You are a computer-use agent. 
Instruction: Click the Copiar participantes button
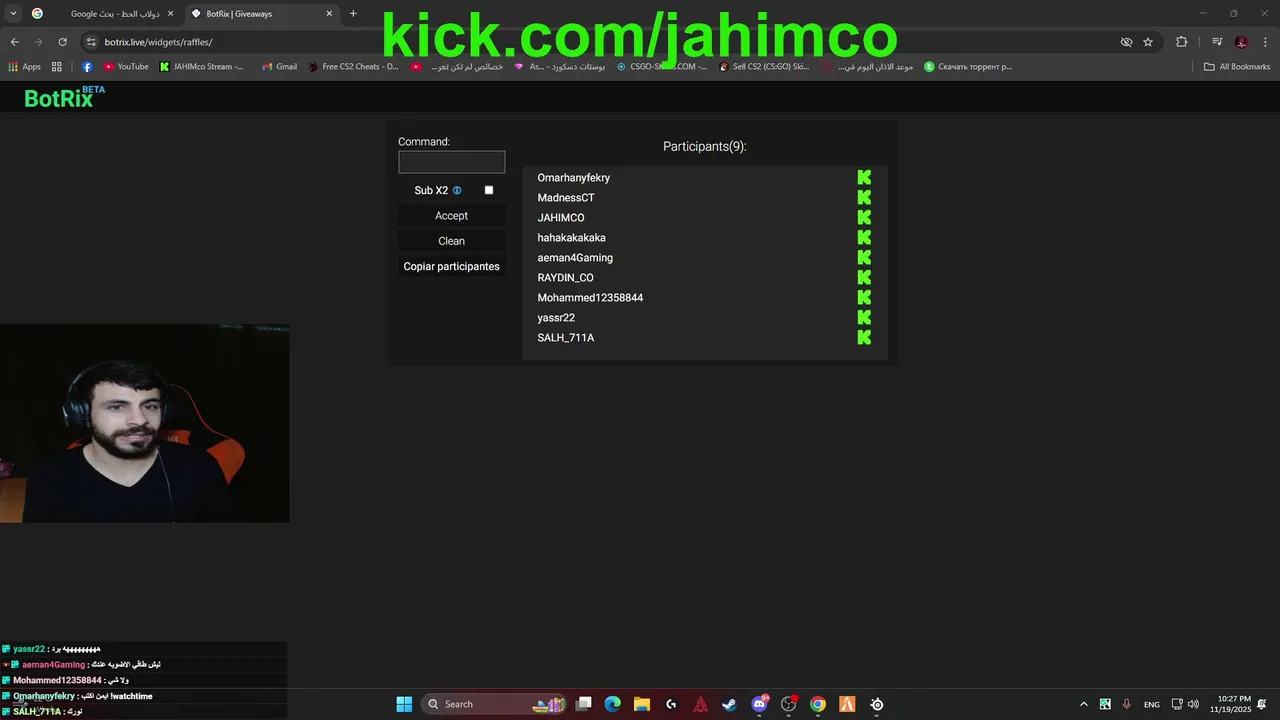coord(451,266)
